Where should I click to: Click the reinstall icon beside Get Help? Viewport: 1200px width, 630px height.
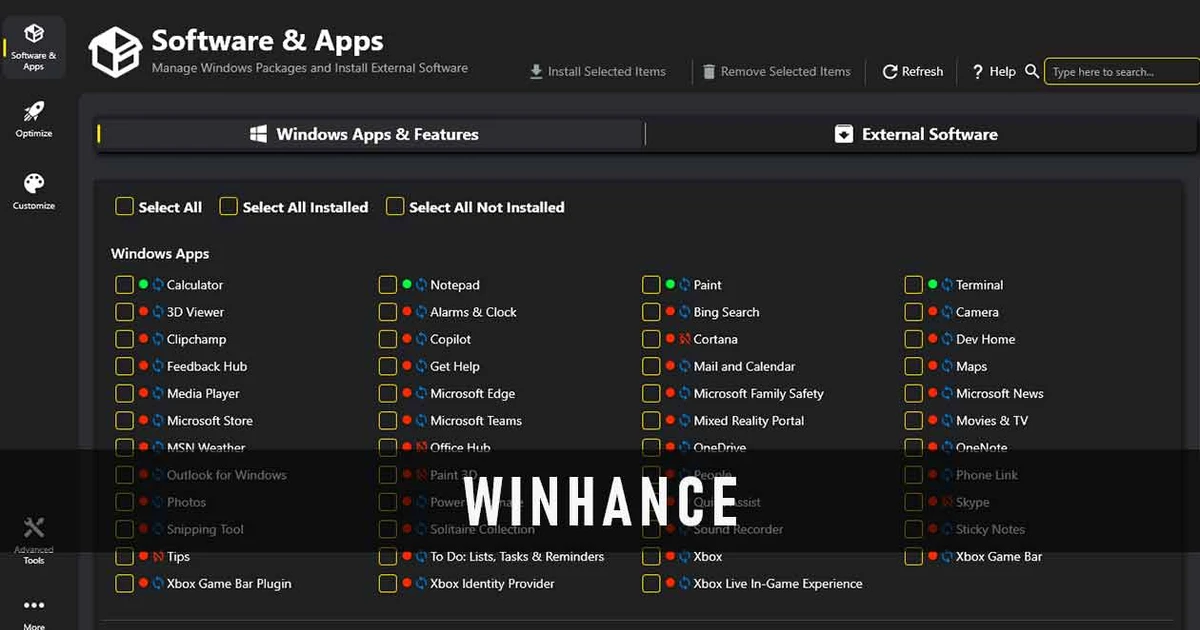pyautogui.click(x=422, y=367)
